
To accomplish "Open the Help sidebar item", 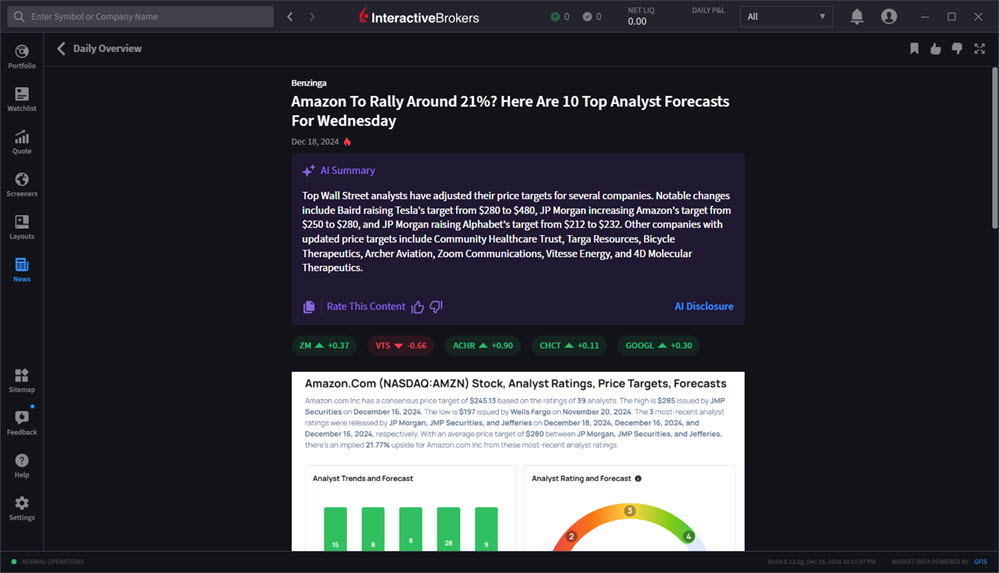I will [22, 466].
